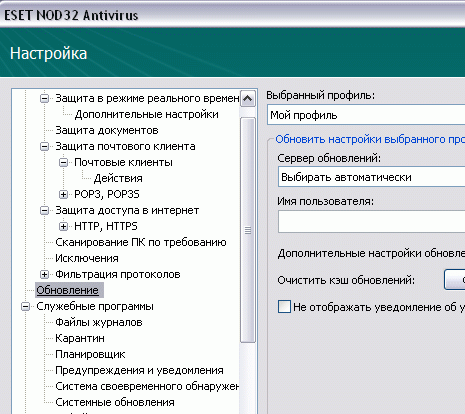
Task: Collapse the Защита почтового клиента node
Action: coord(44,146)
